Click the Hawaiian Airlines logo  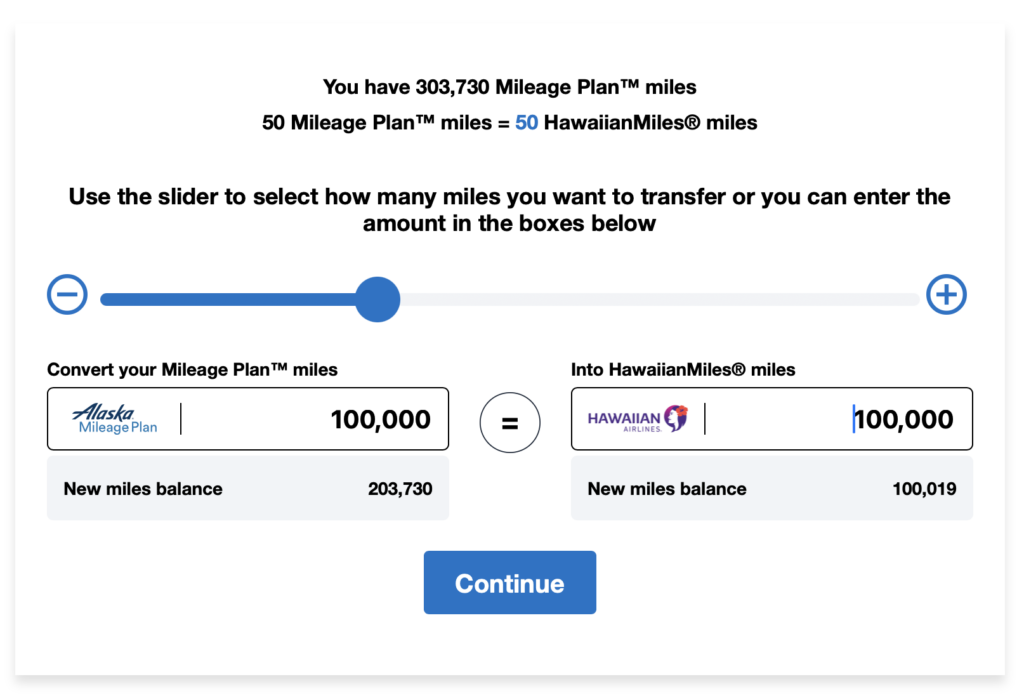[638, 419]
